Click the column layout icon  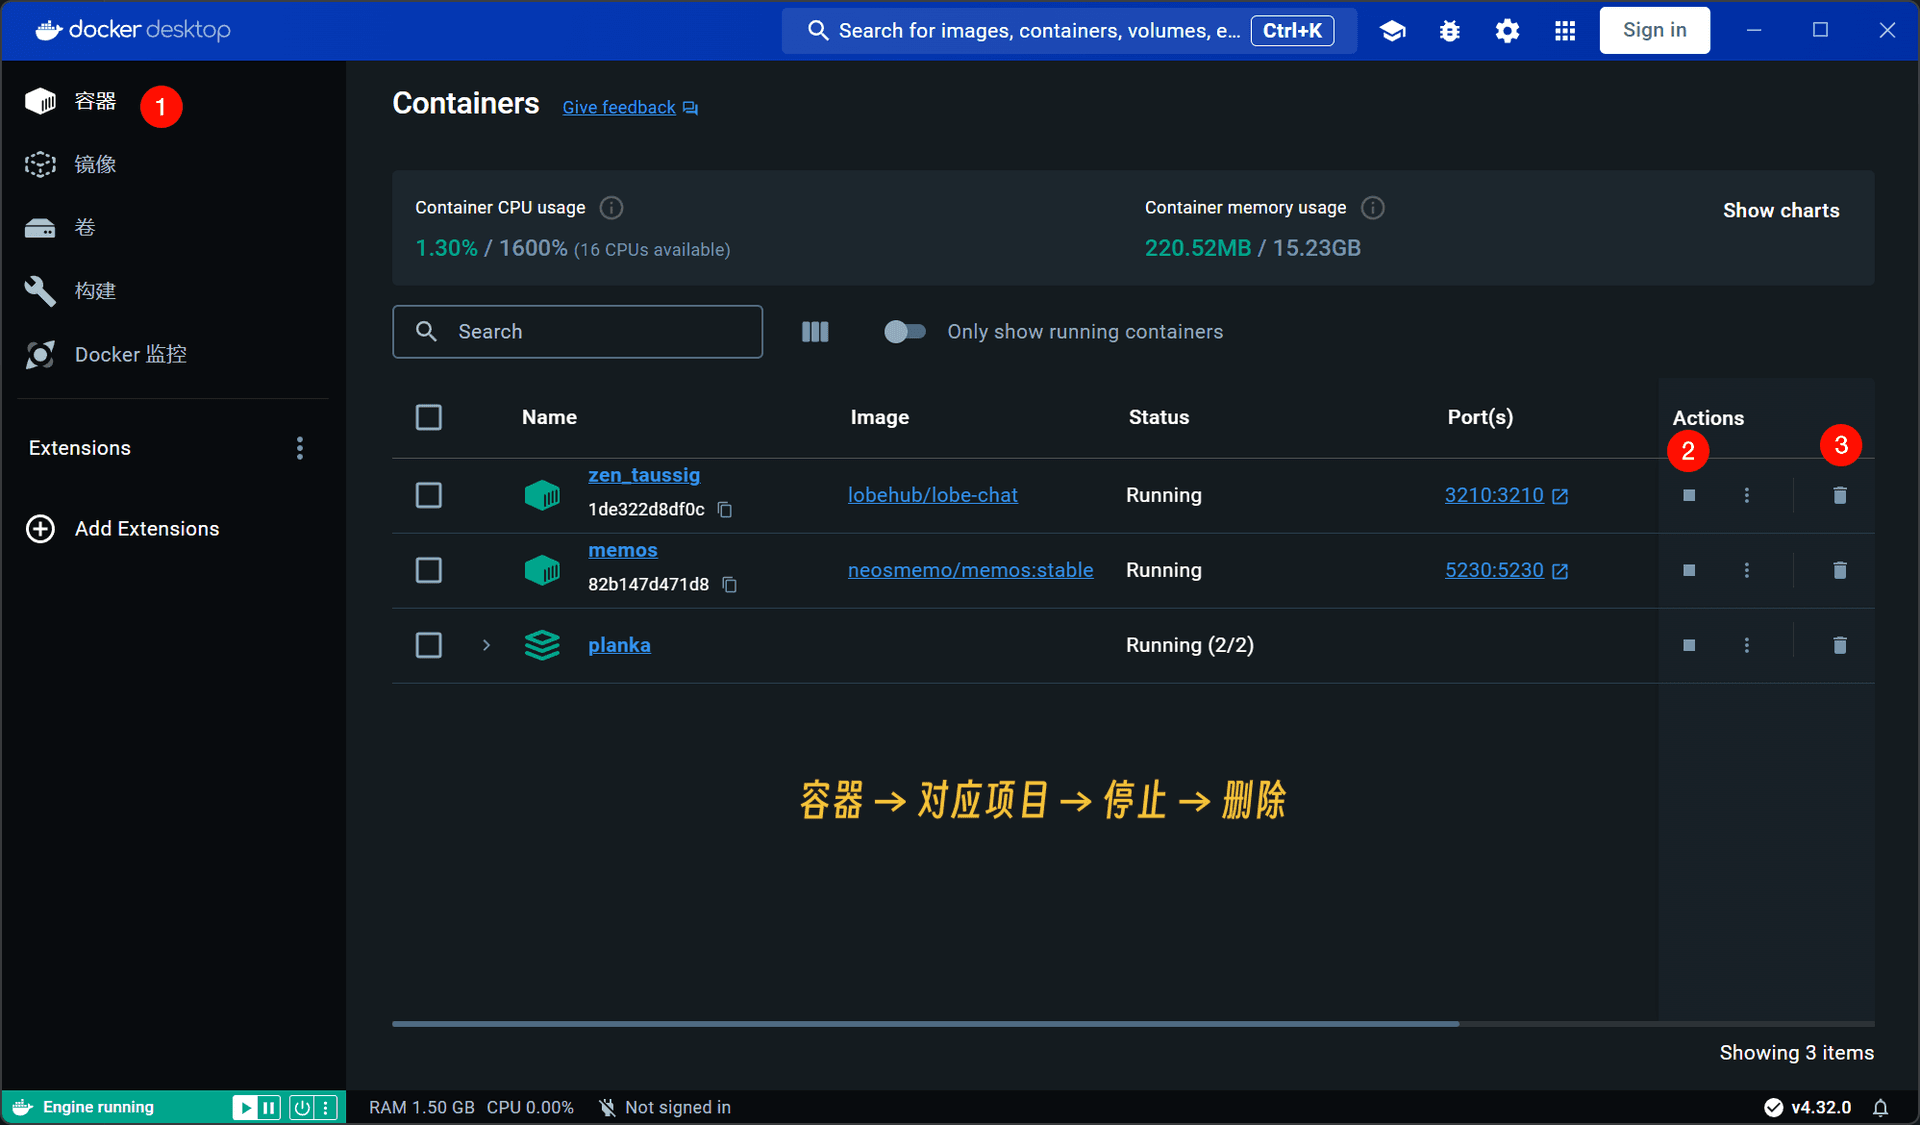(815, 332)
